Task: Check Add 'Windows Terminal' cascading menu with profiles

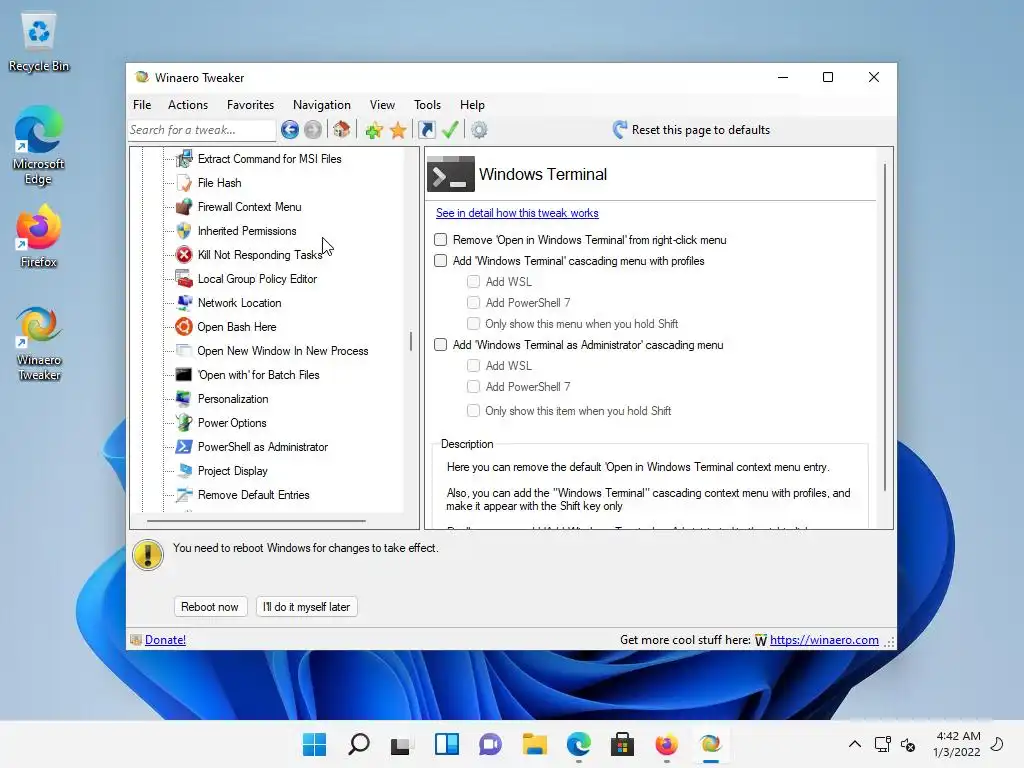Action: tap(441, 261)
